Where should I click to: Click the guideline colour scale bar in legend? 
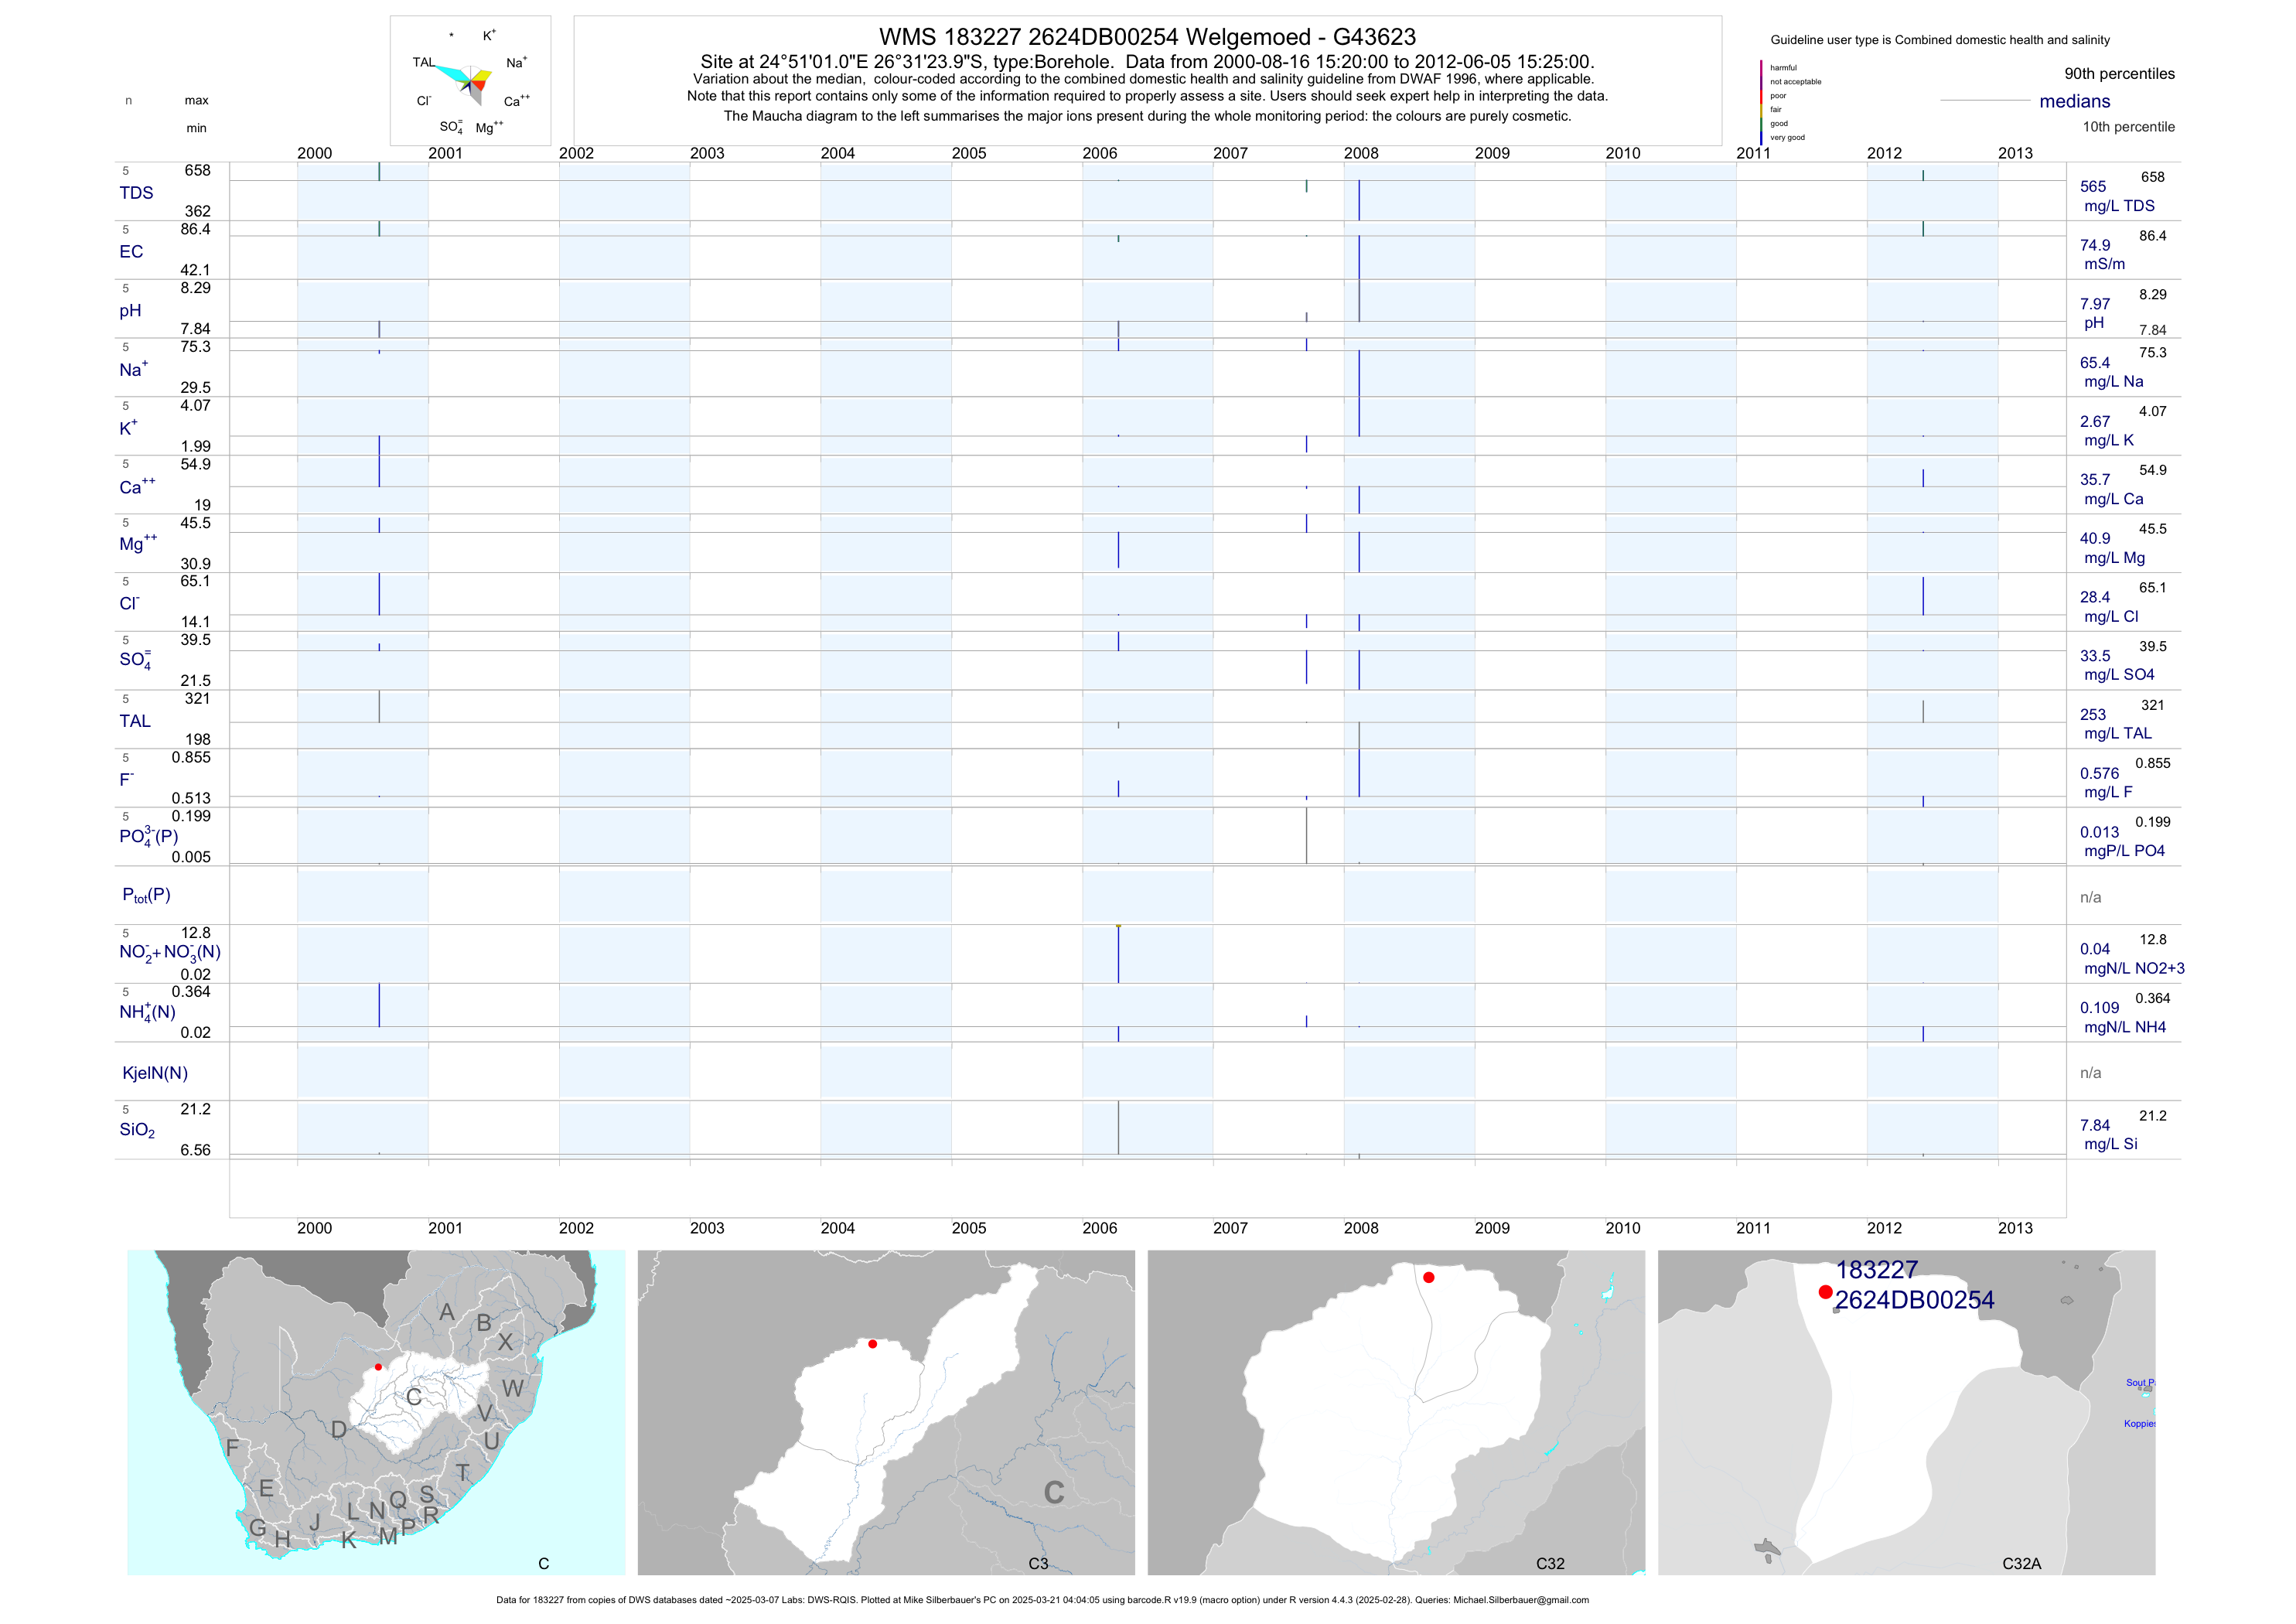pyautogui.click(x=1761, y=102)
